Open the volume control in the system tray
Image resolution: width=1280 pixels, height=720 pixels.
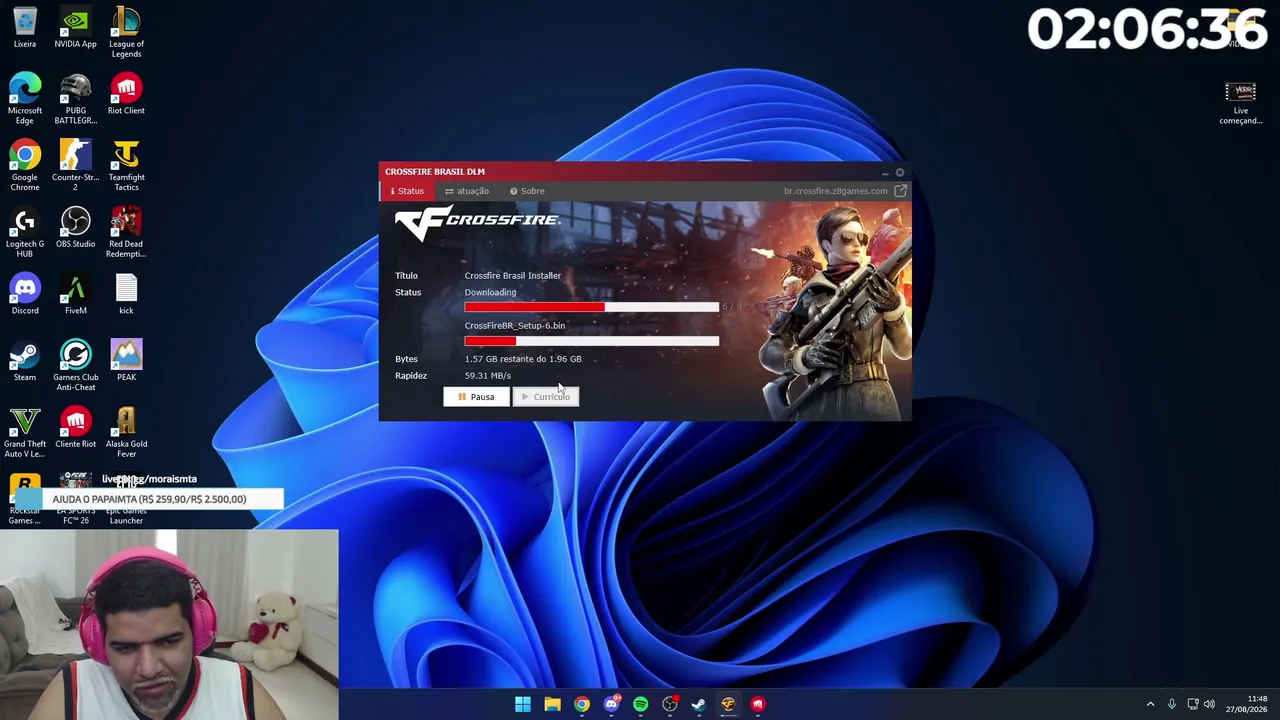pos(1209,704)
